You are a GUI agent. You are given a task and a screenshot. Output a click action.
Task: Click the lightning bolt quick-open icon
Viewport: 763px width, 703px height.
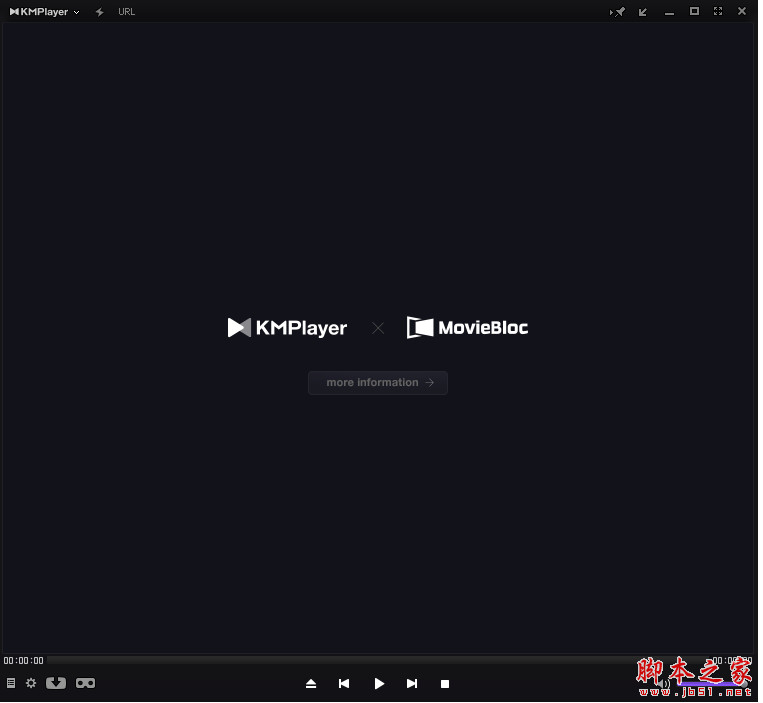(x=99, y=12)
